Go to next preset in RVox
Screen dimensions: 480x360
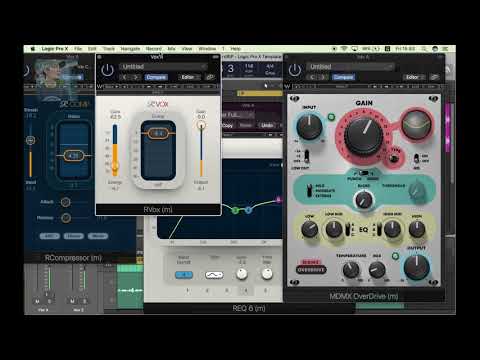[x=136, y=77]
